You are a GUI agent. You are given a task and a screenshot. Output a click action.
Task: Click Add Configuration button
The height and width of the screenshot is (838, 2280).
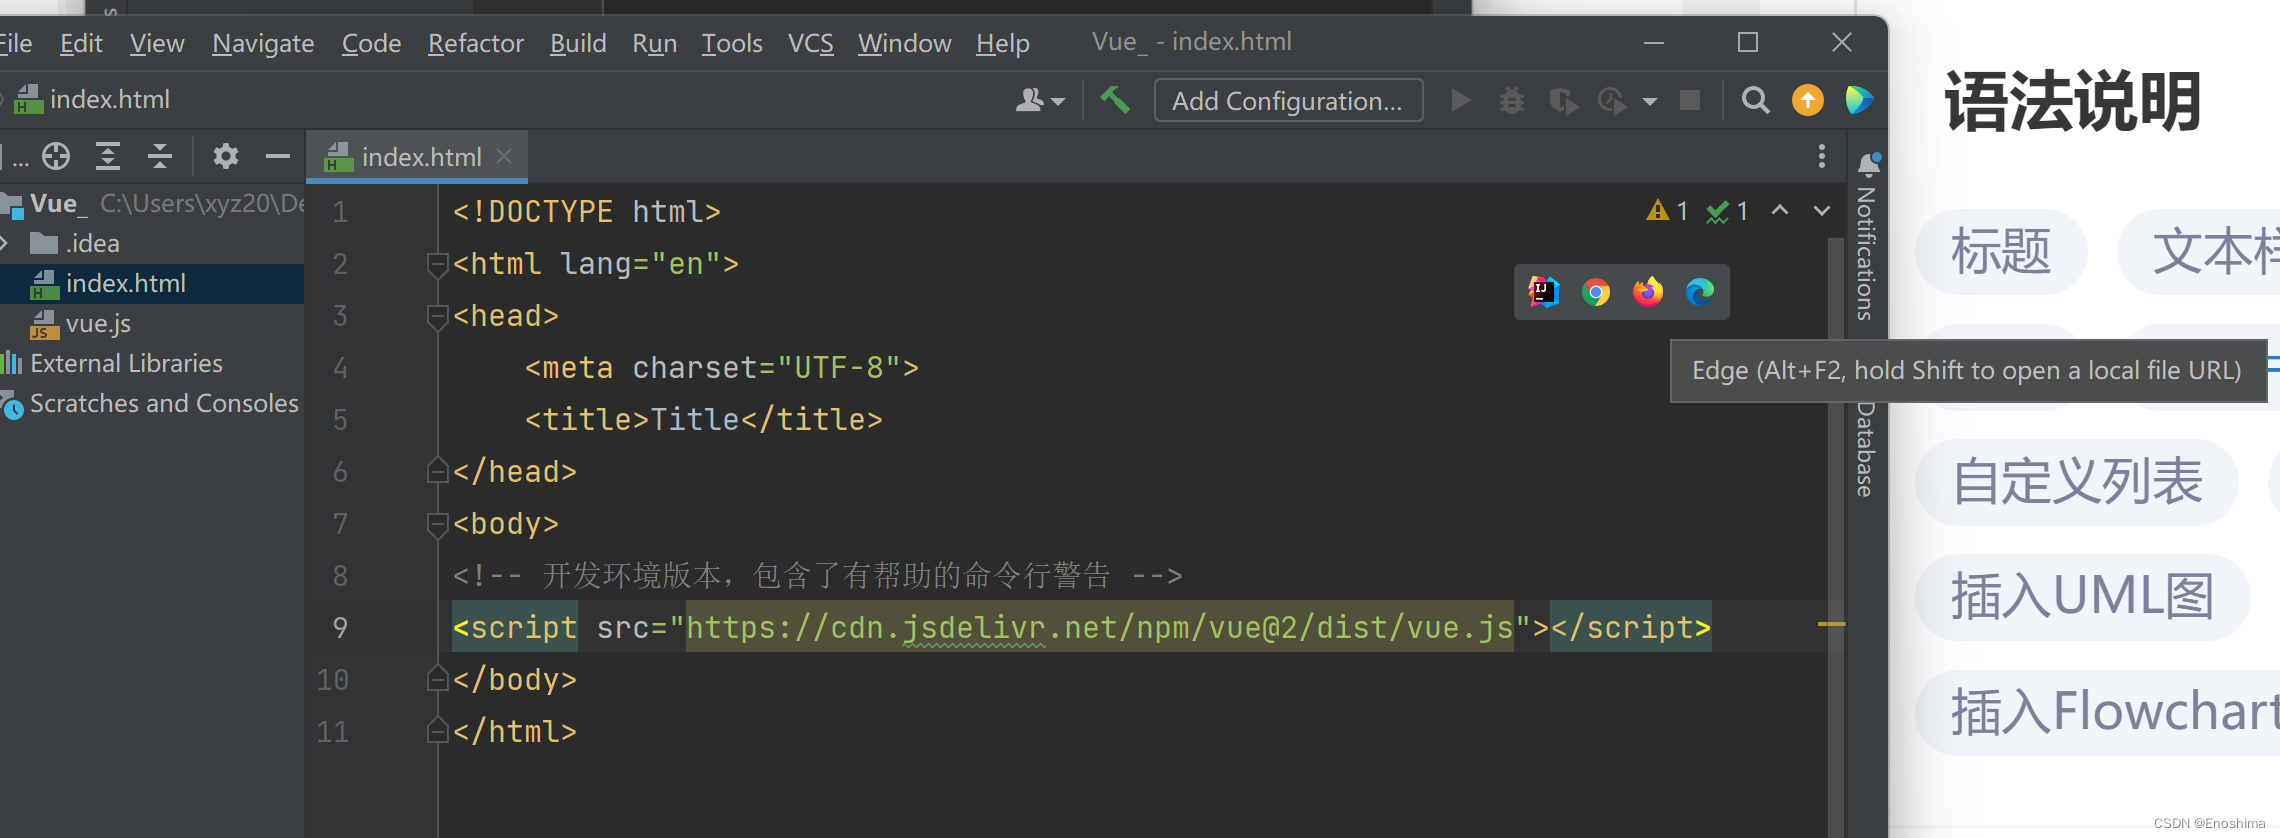click(x=1288, y=100)
